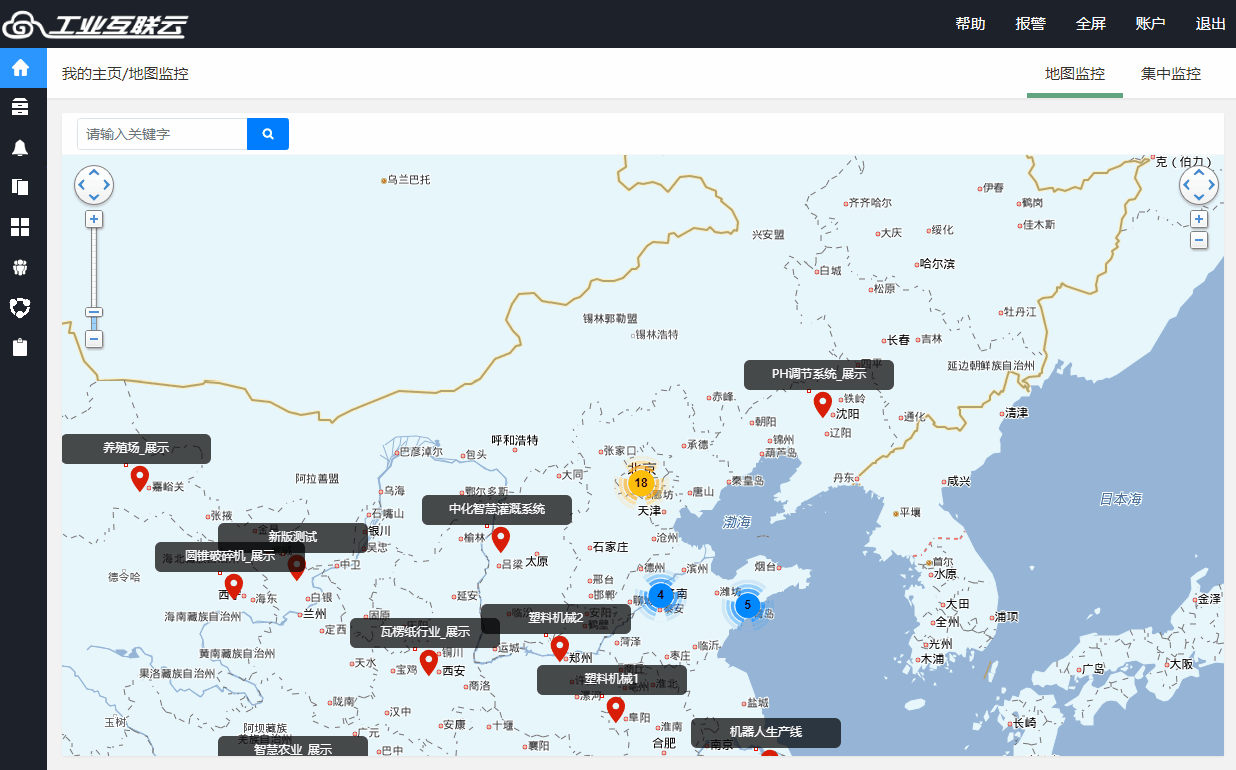Zoom out with right-side compact minus button
Image resolution: width=1236 pixels, height=770 pixels.
(1199, 240)
